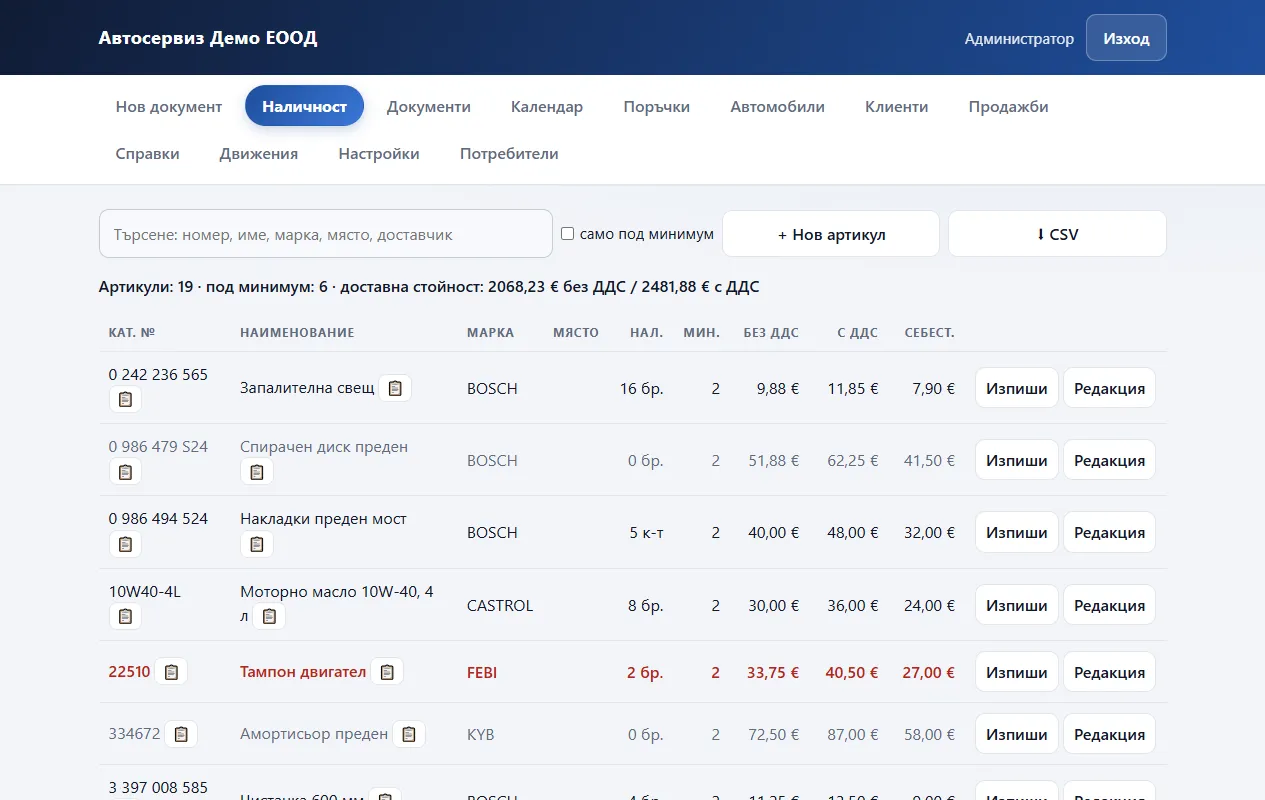Click Изпиши for Тампон двигател

point(1017,672)
